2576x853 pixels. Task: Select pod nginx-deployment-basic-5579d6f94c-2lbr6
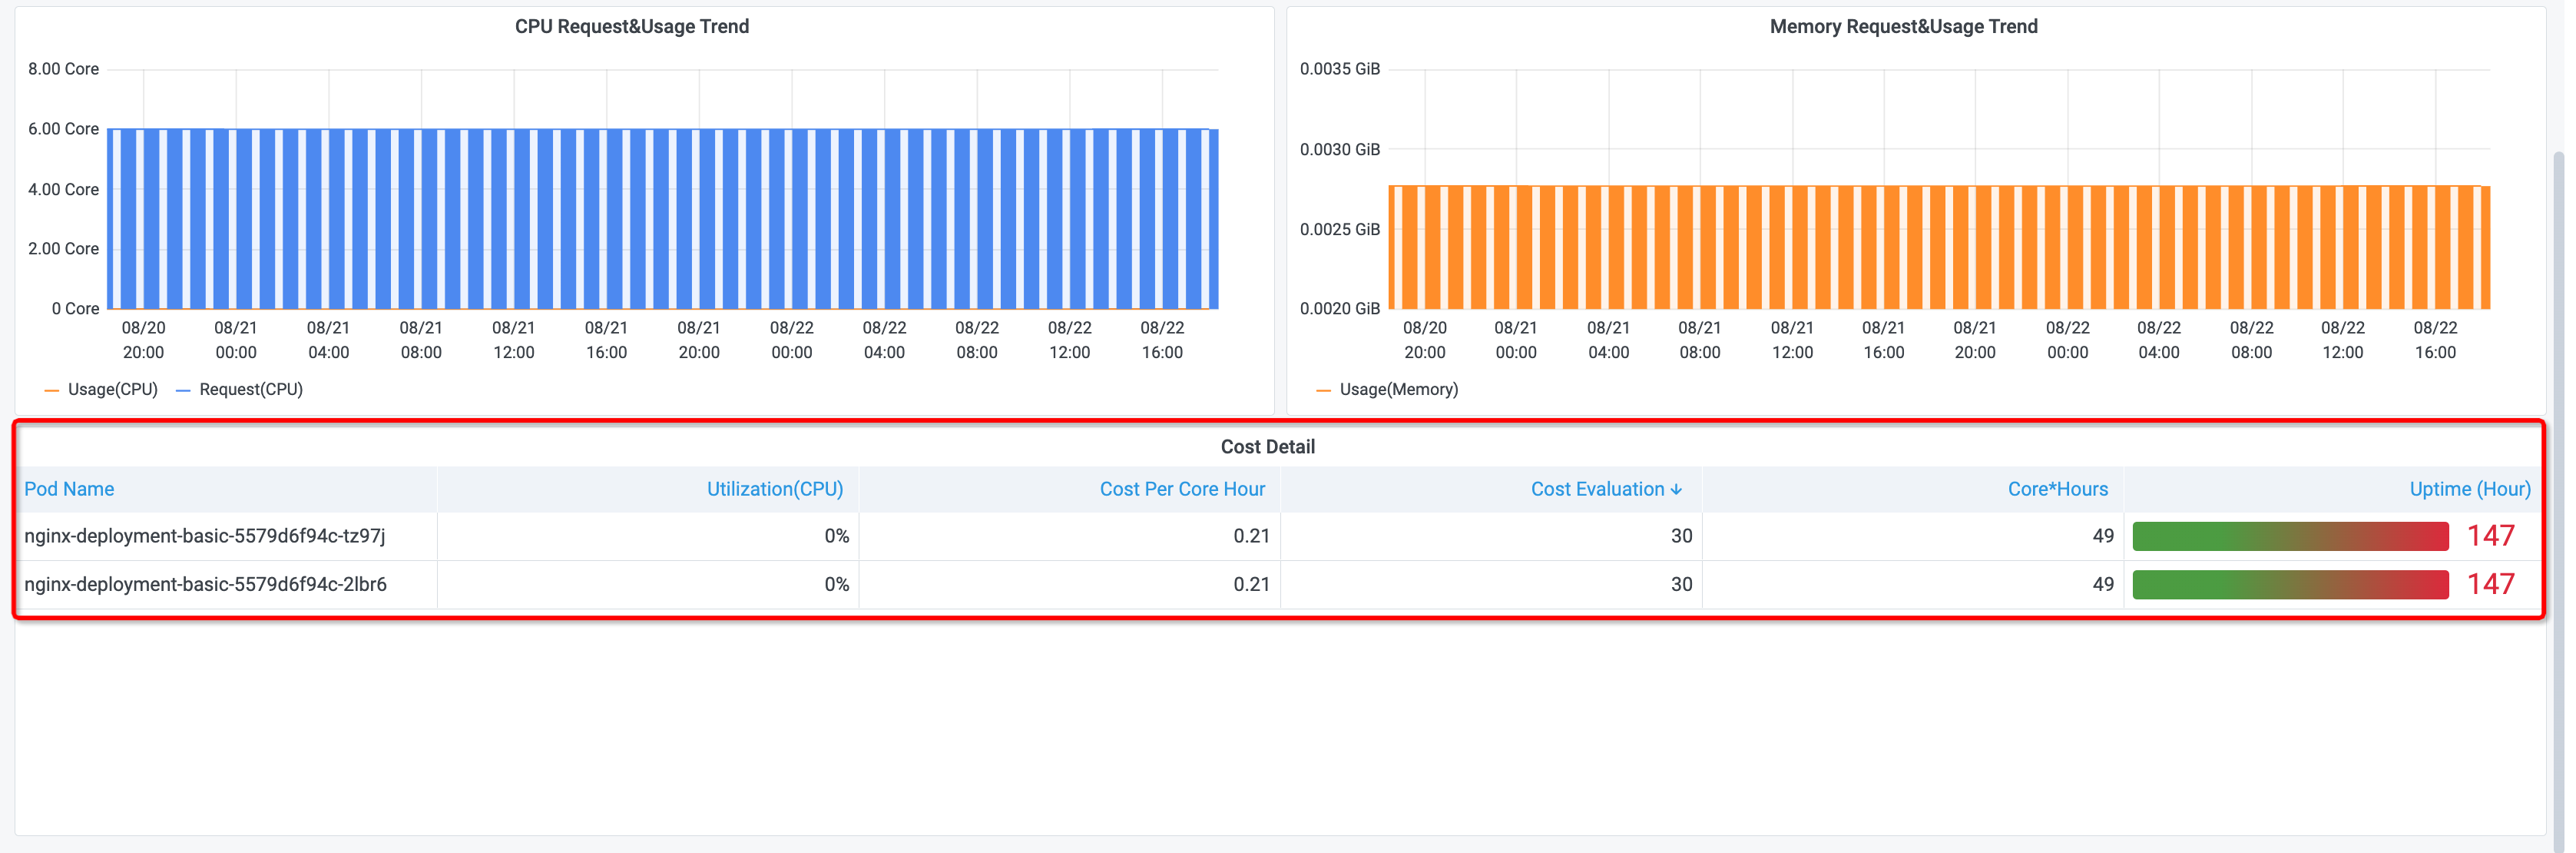205,584
